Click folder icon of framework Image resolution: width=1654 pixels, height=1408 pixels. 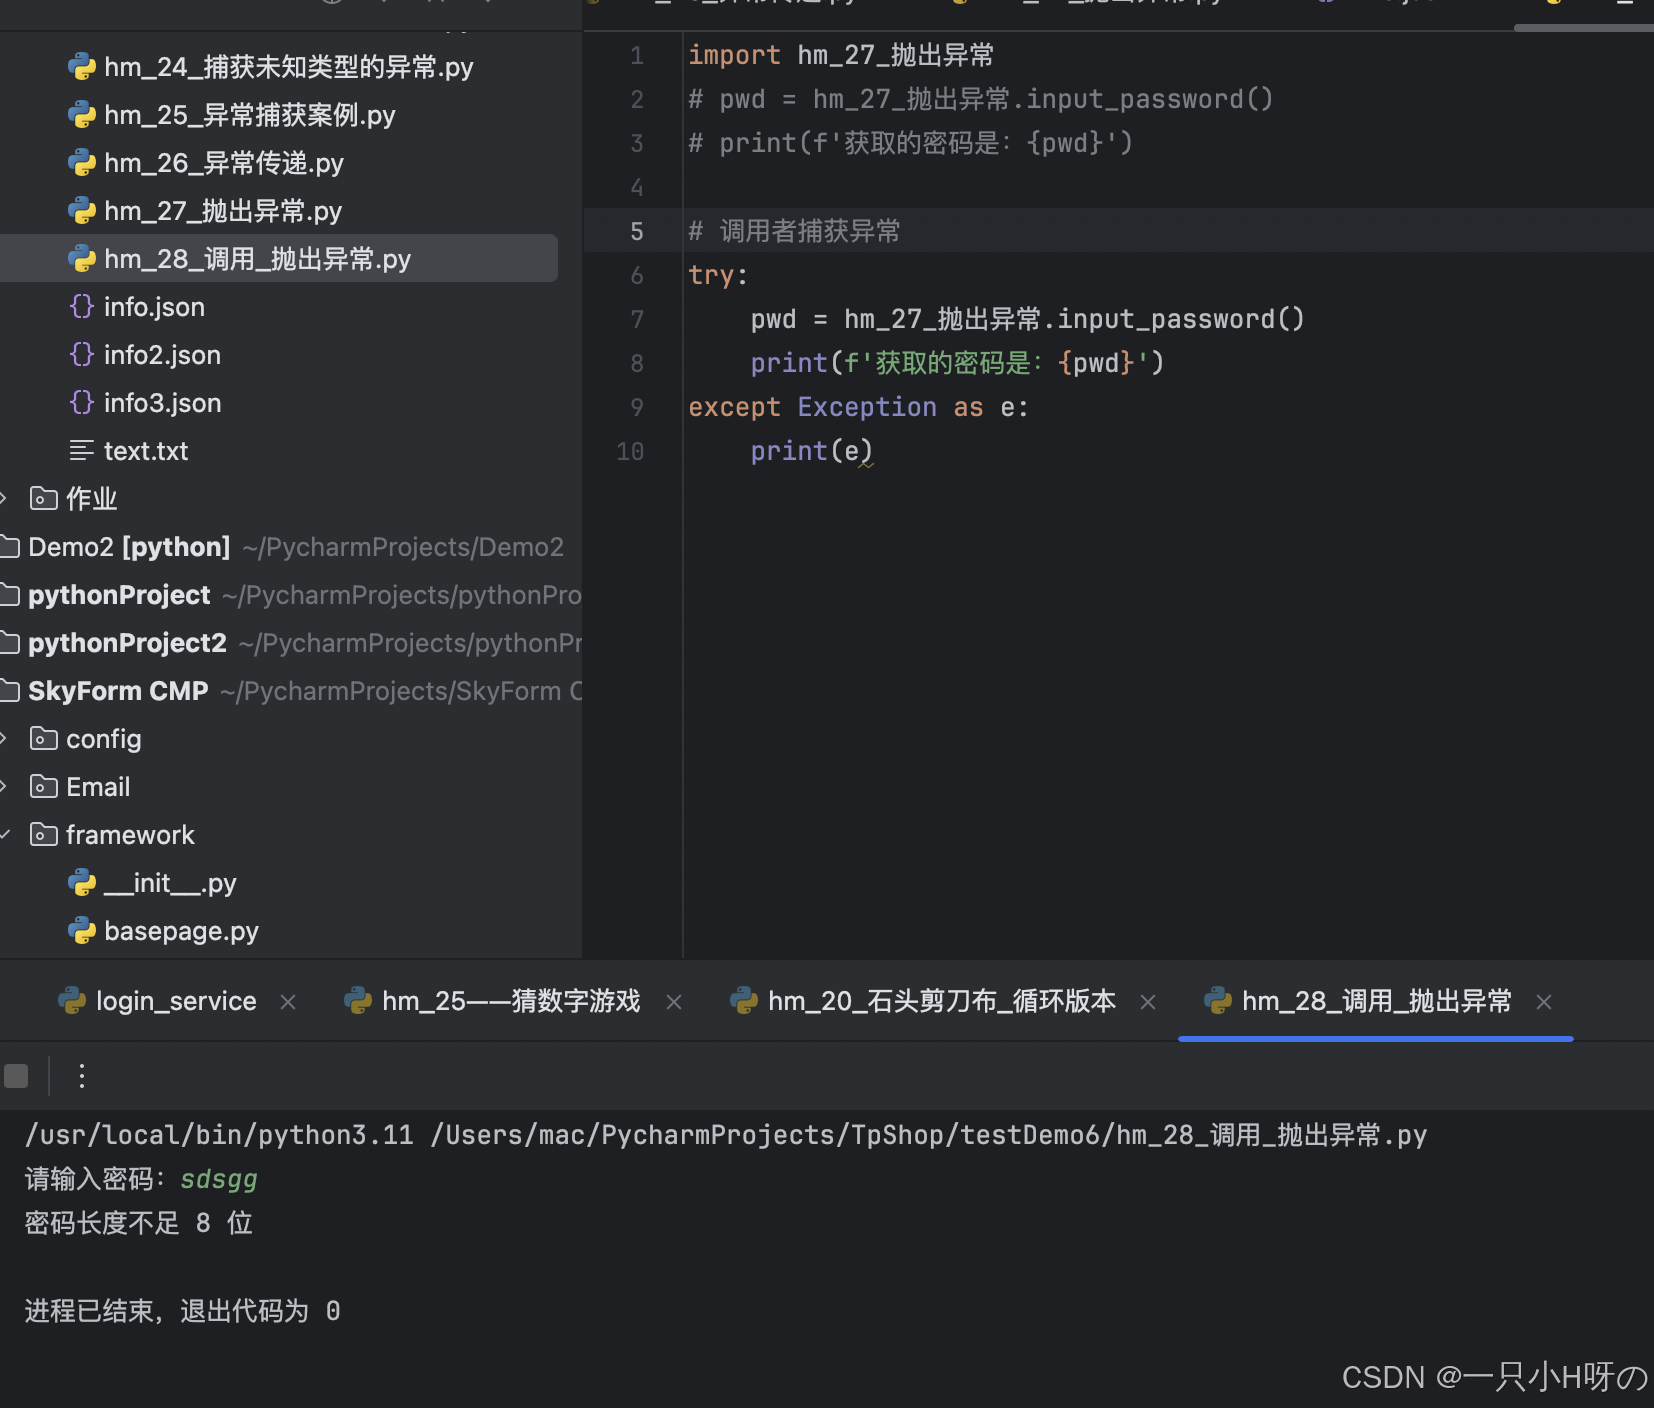(44, 834)
